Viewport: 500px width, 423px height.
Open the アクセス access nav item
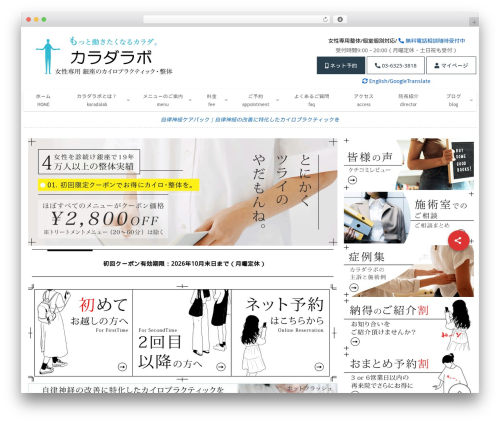pos(363,100)
